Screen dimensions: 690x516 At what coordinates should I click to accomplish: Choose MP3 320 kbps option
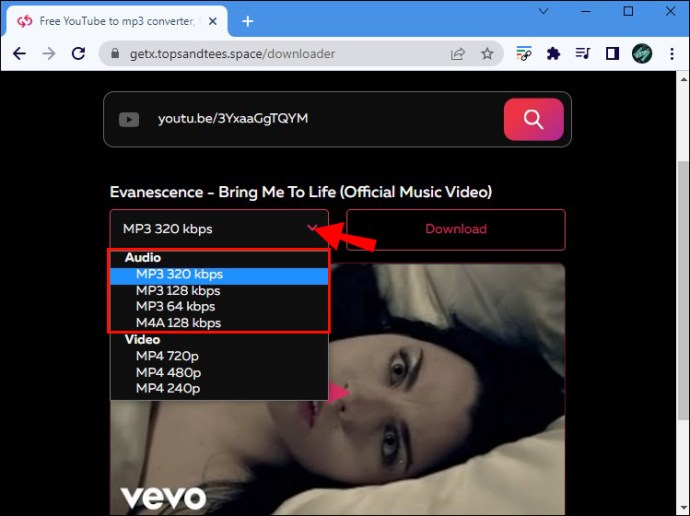pos(219,274)
